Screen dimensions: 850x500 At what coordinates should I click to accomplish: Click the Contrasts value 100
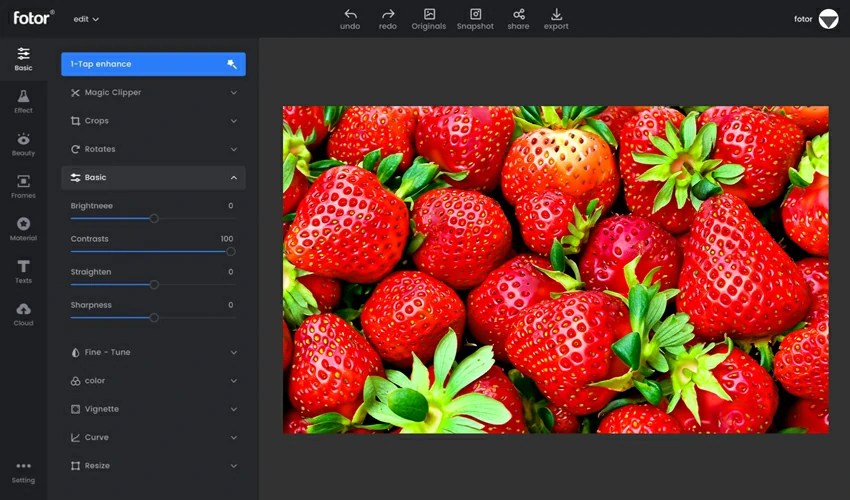pos(227,239)
